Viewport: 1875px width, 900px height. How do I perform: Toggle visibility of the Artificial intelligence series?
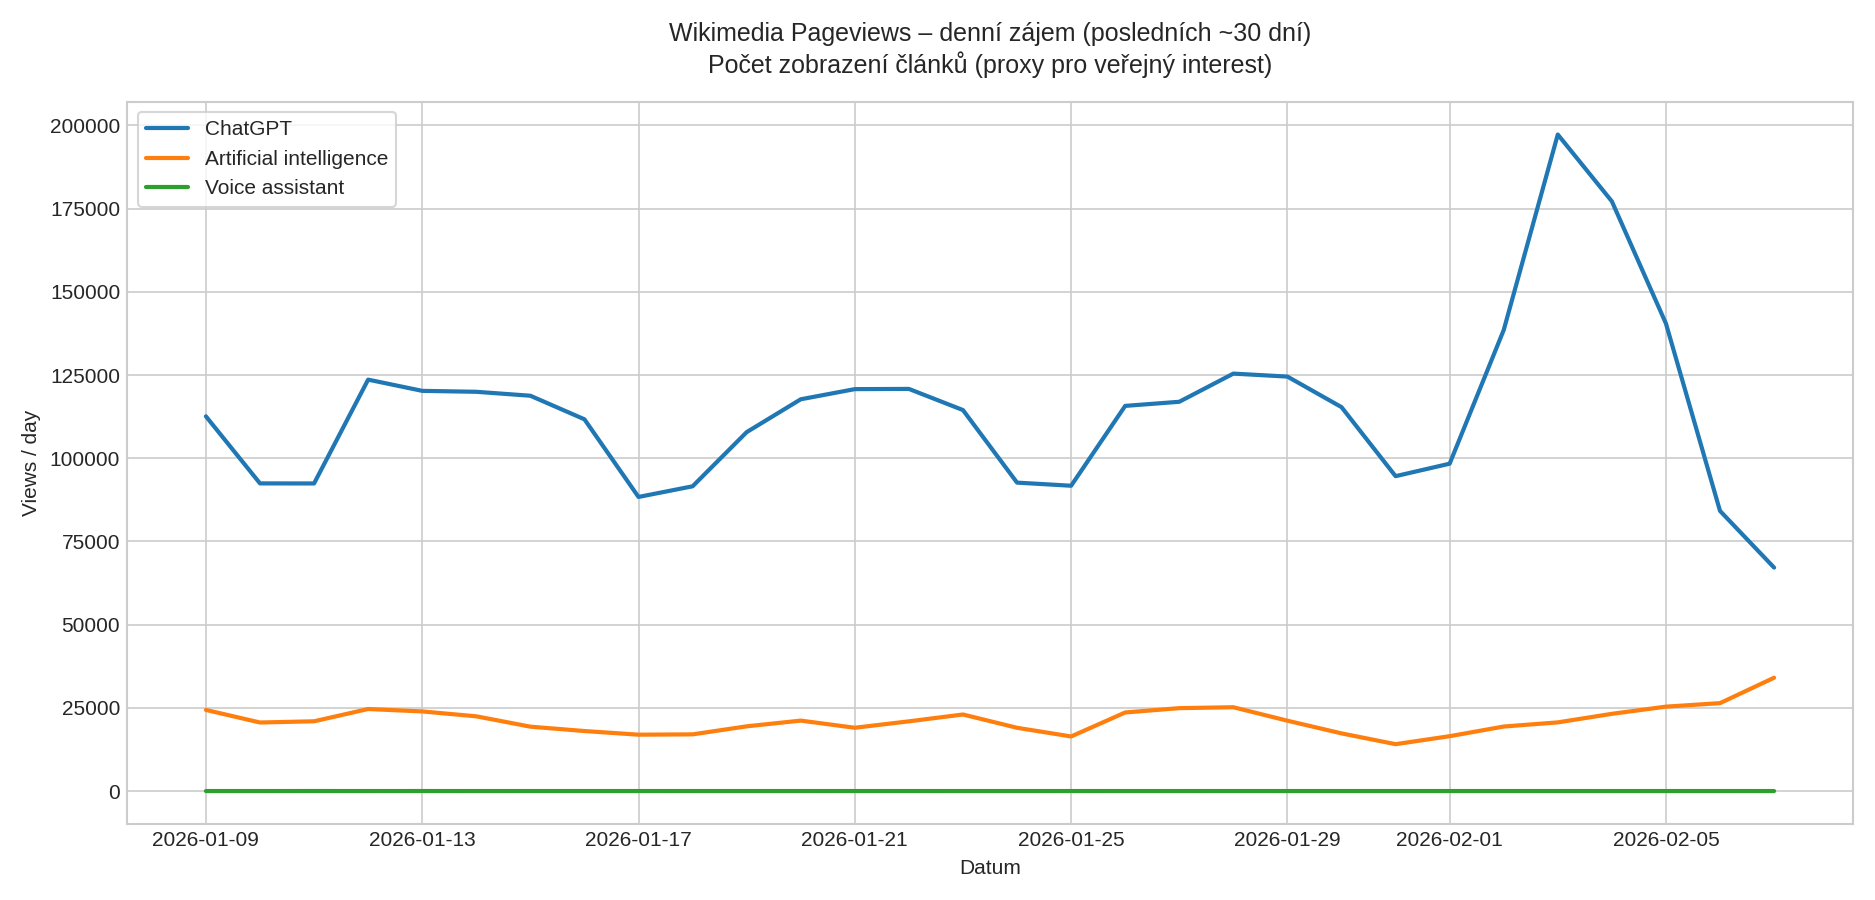click(297, 157)
